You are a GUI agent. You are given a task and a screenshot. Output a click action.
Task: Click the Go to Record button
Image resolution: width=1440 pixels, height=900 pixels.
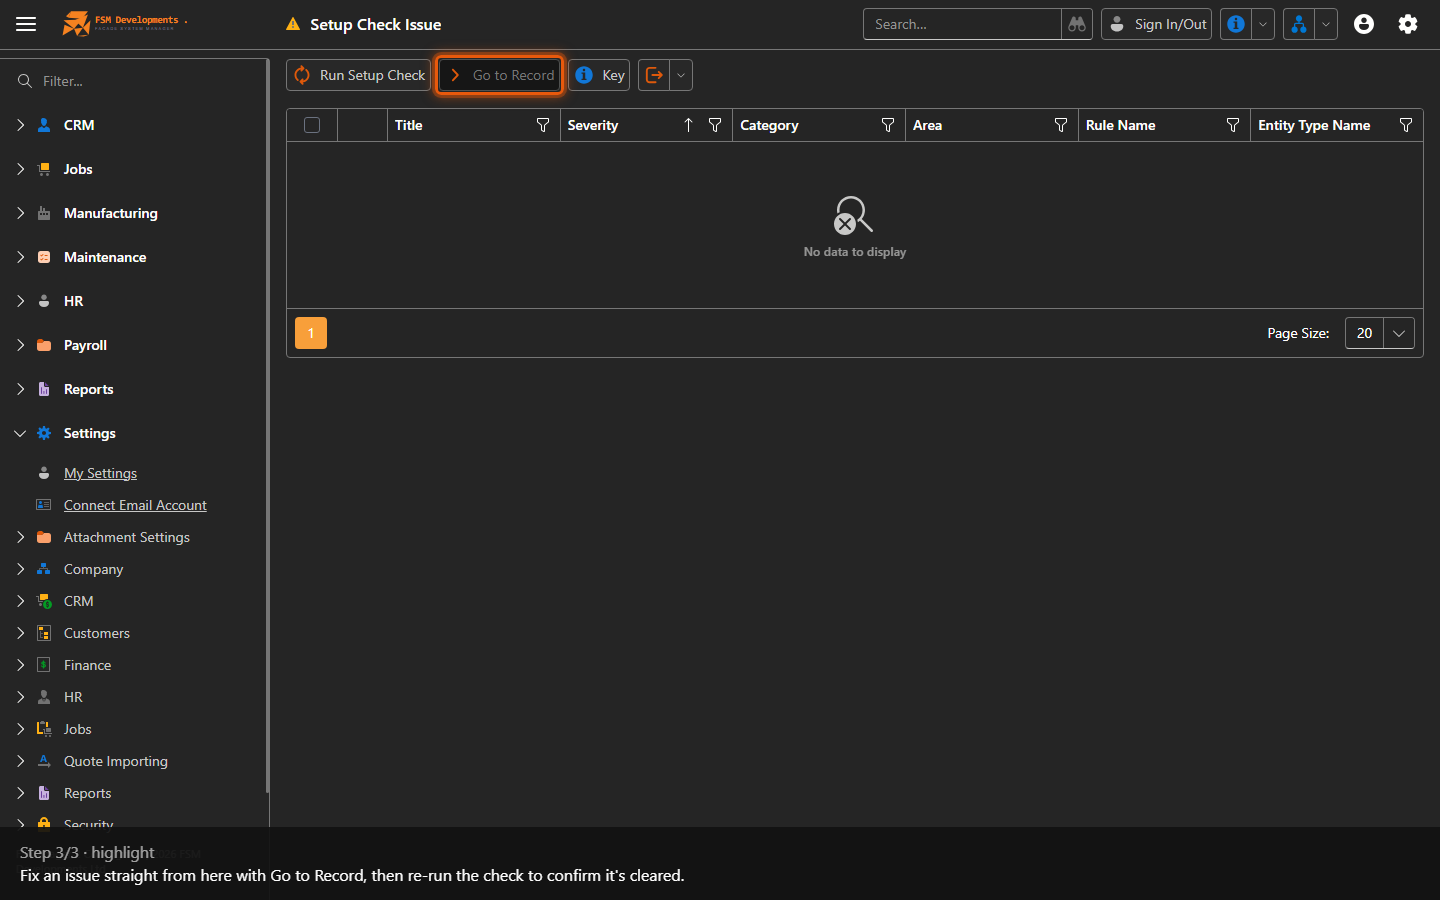[x=500, y=75]
